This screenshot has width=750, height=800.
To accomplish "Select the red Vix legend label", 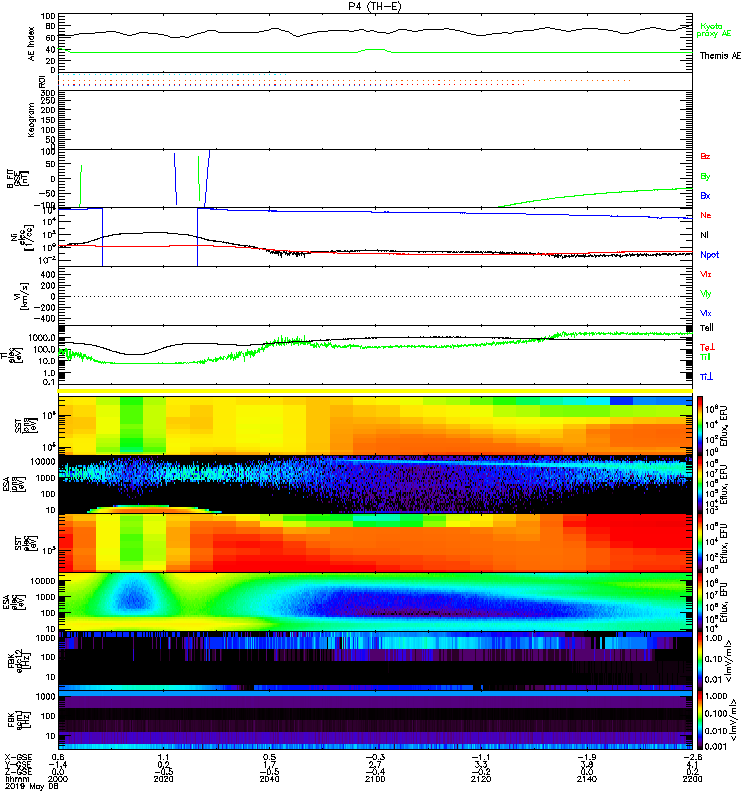I will [706, 274].
